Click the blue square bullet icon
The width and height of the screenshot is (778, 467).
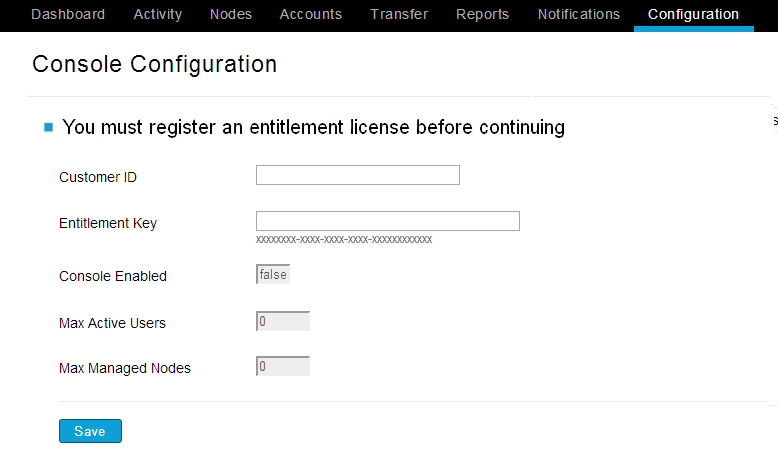click(49, 128)
